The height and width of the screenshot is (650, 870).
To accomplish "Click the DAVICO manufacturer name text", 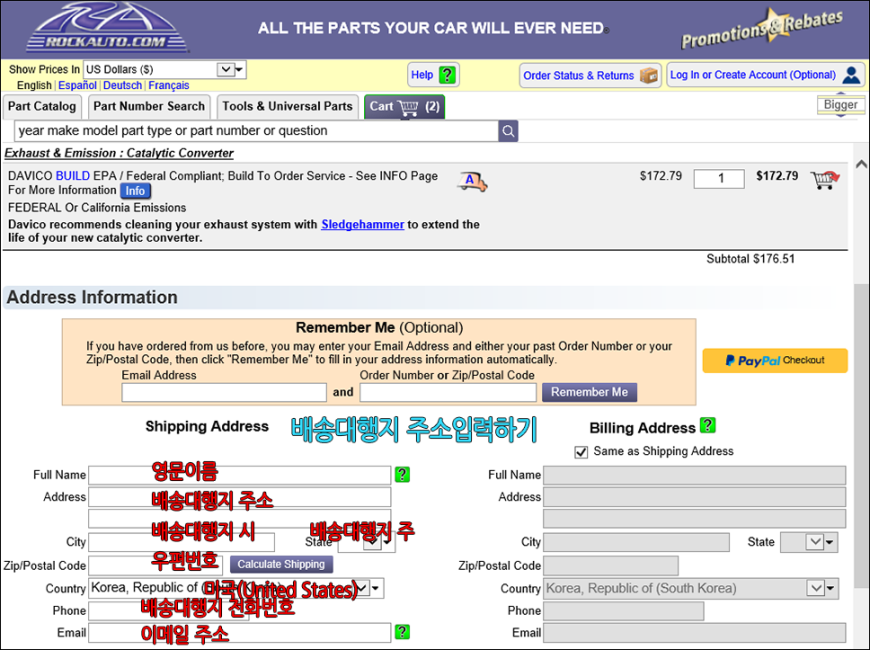I will pyautogui.click(x=31, y=176).
